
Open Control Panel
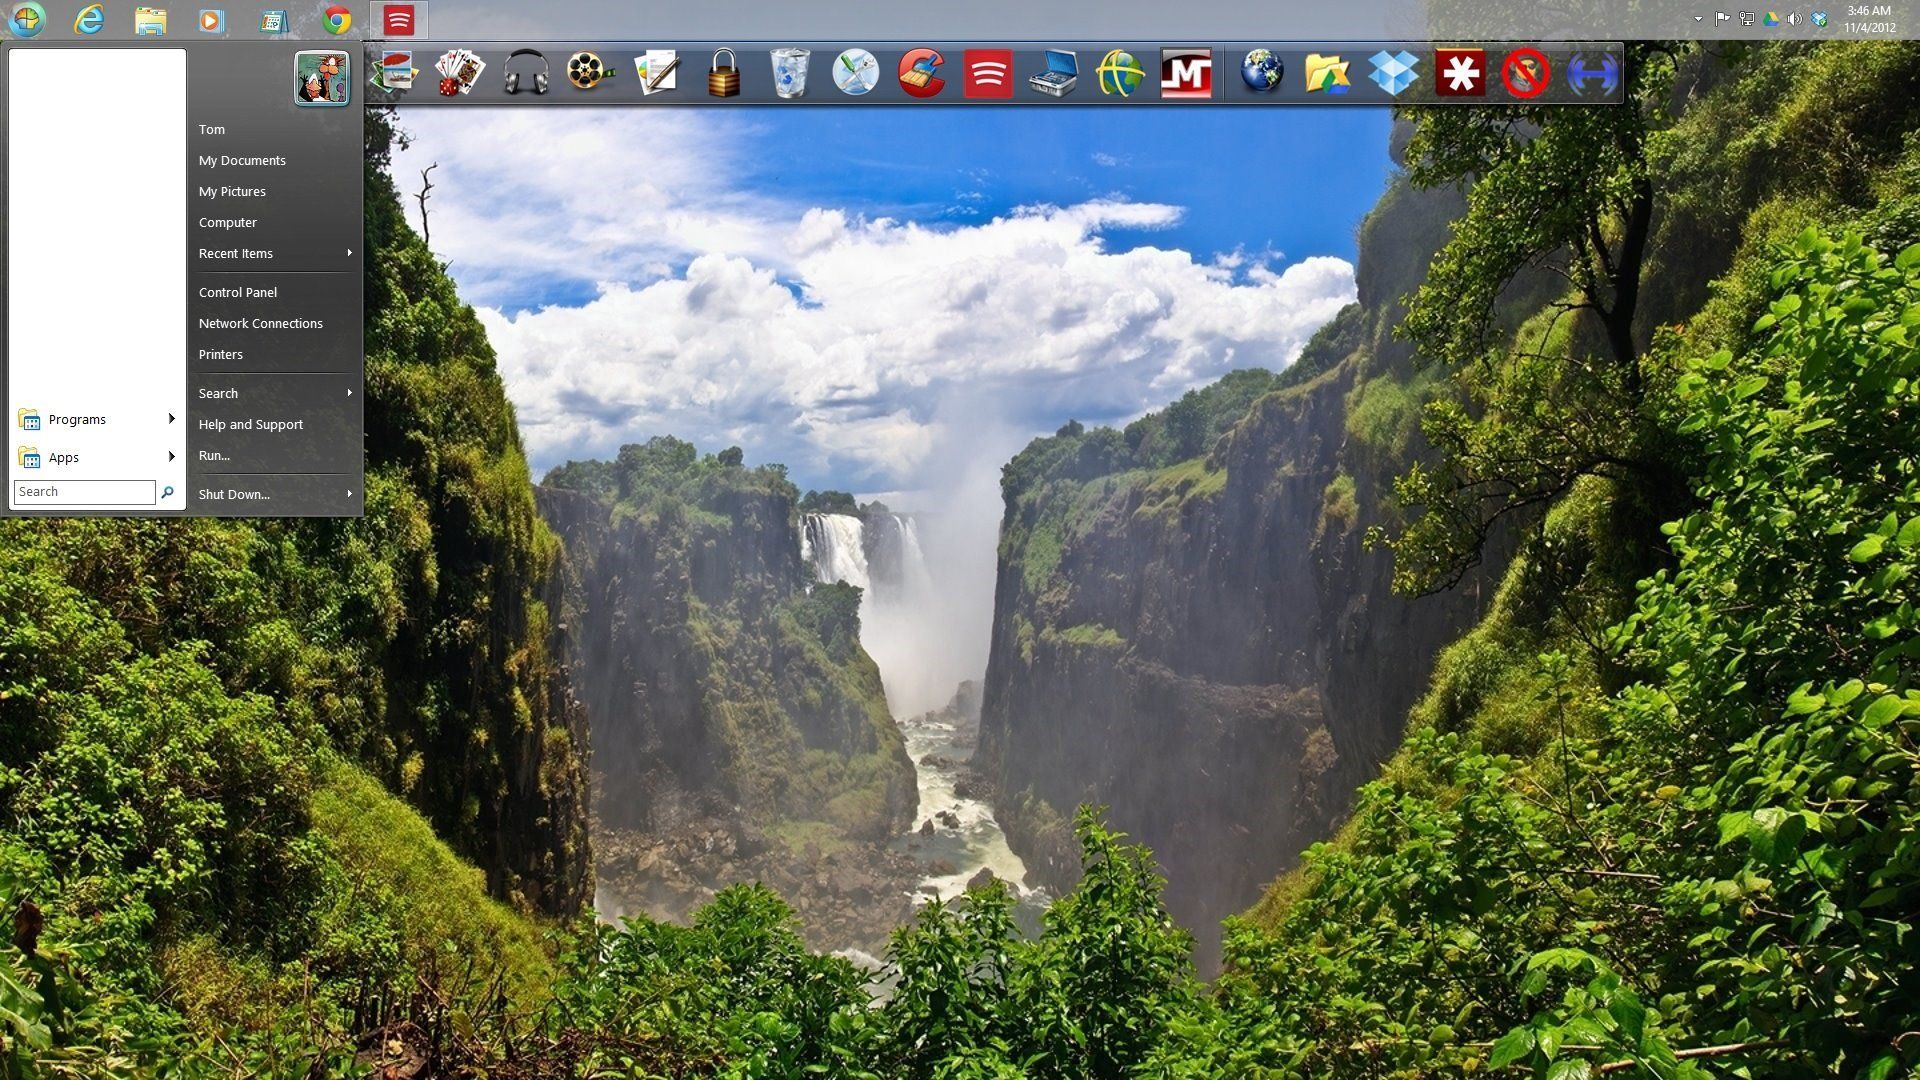[x=276, y=292]
